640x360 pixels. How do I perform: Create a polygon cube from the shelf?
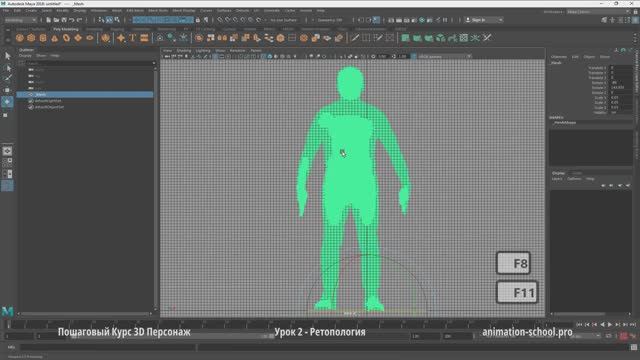[x=31, y=38]
